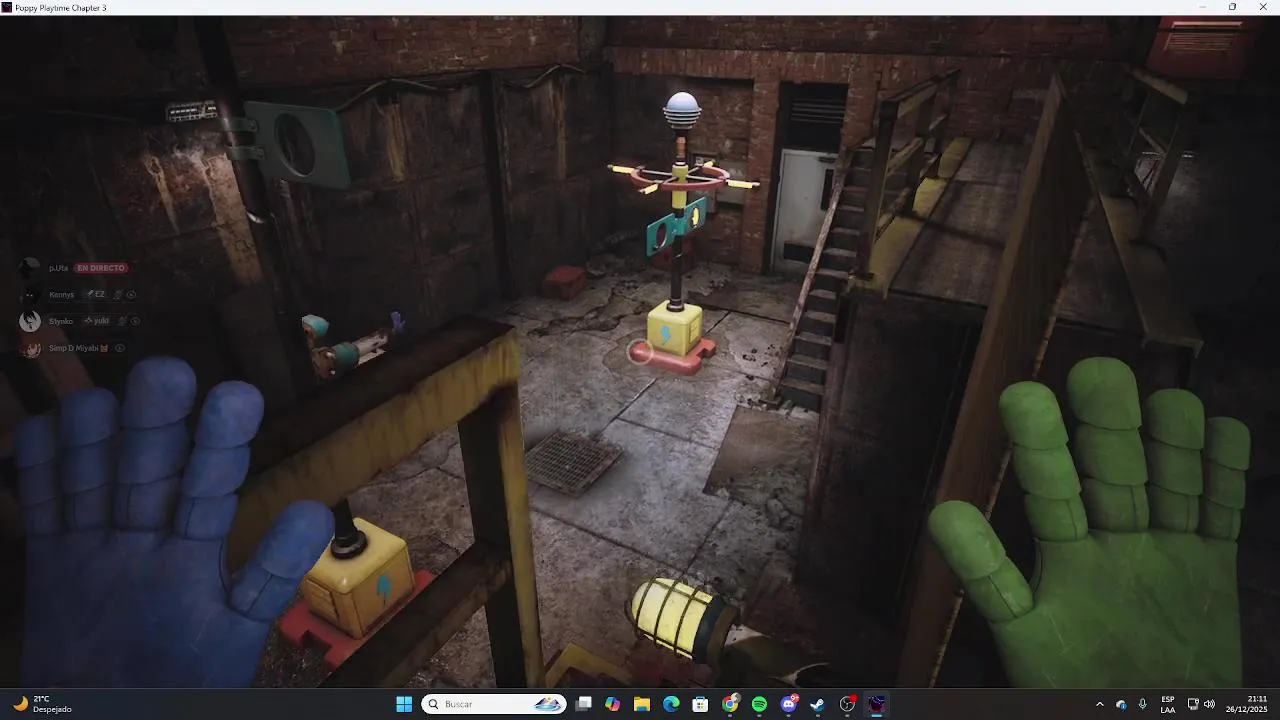
Task: Switch to Steam in the taskbar
Action: [x=818, y=704]
